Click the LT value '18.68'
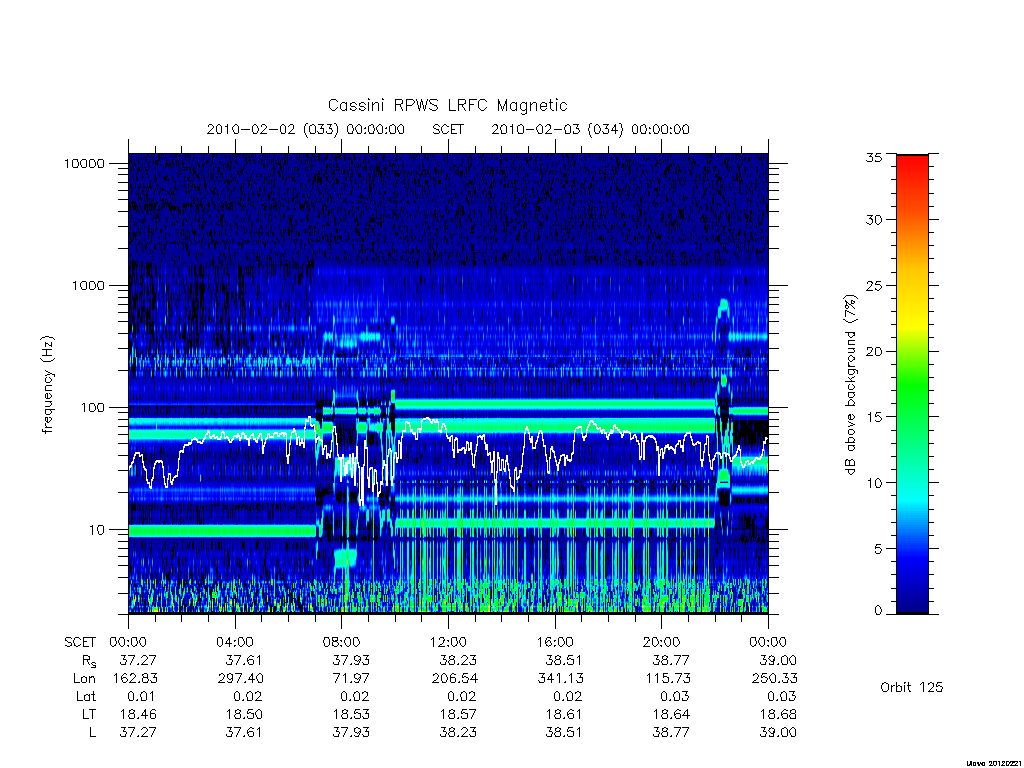The image size is (1024, 768). click(x=778, y=714)
